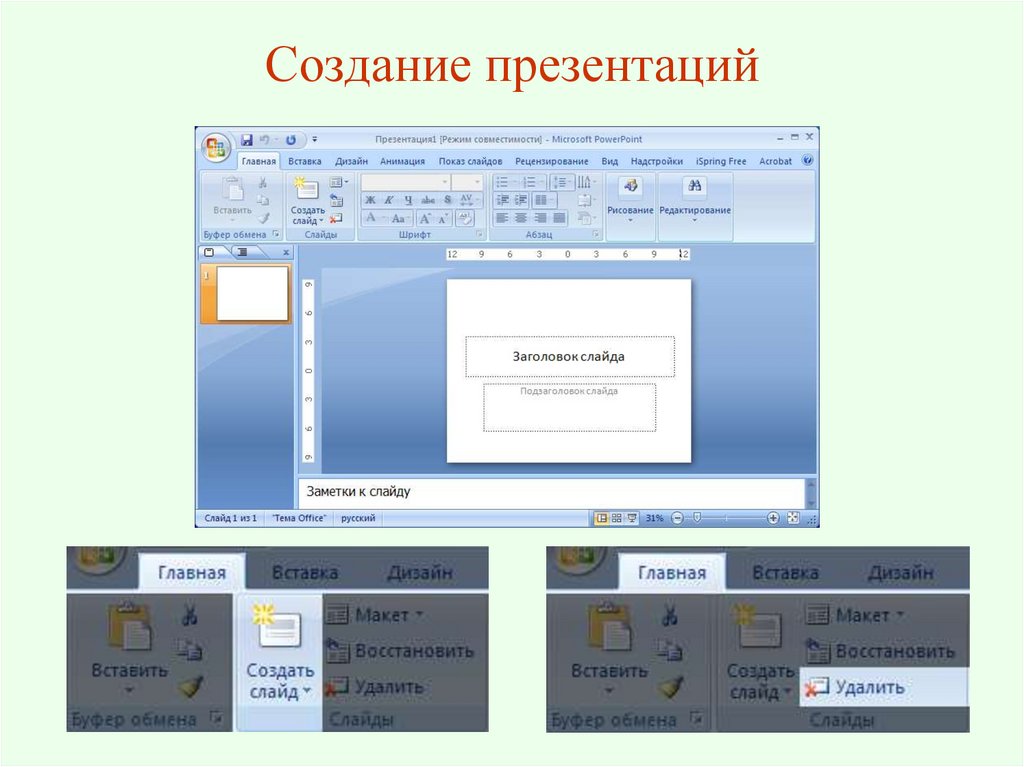
Task: Expand the Рисование drawing group
Action: pos(630,206)
